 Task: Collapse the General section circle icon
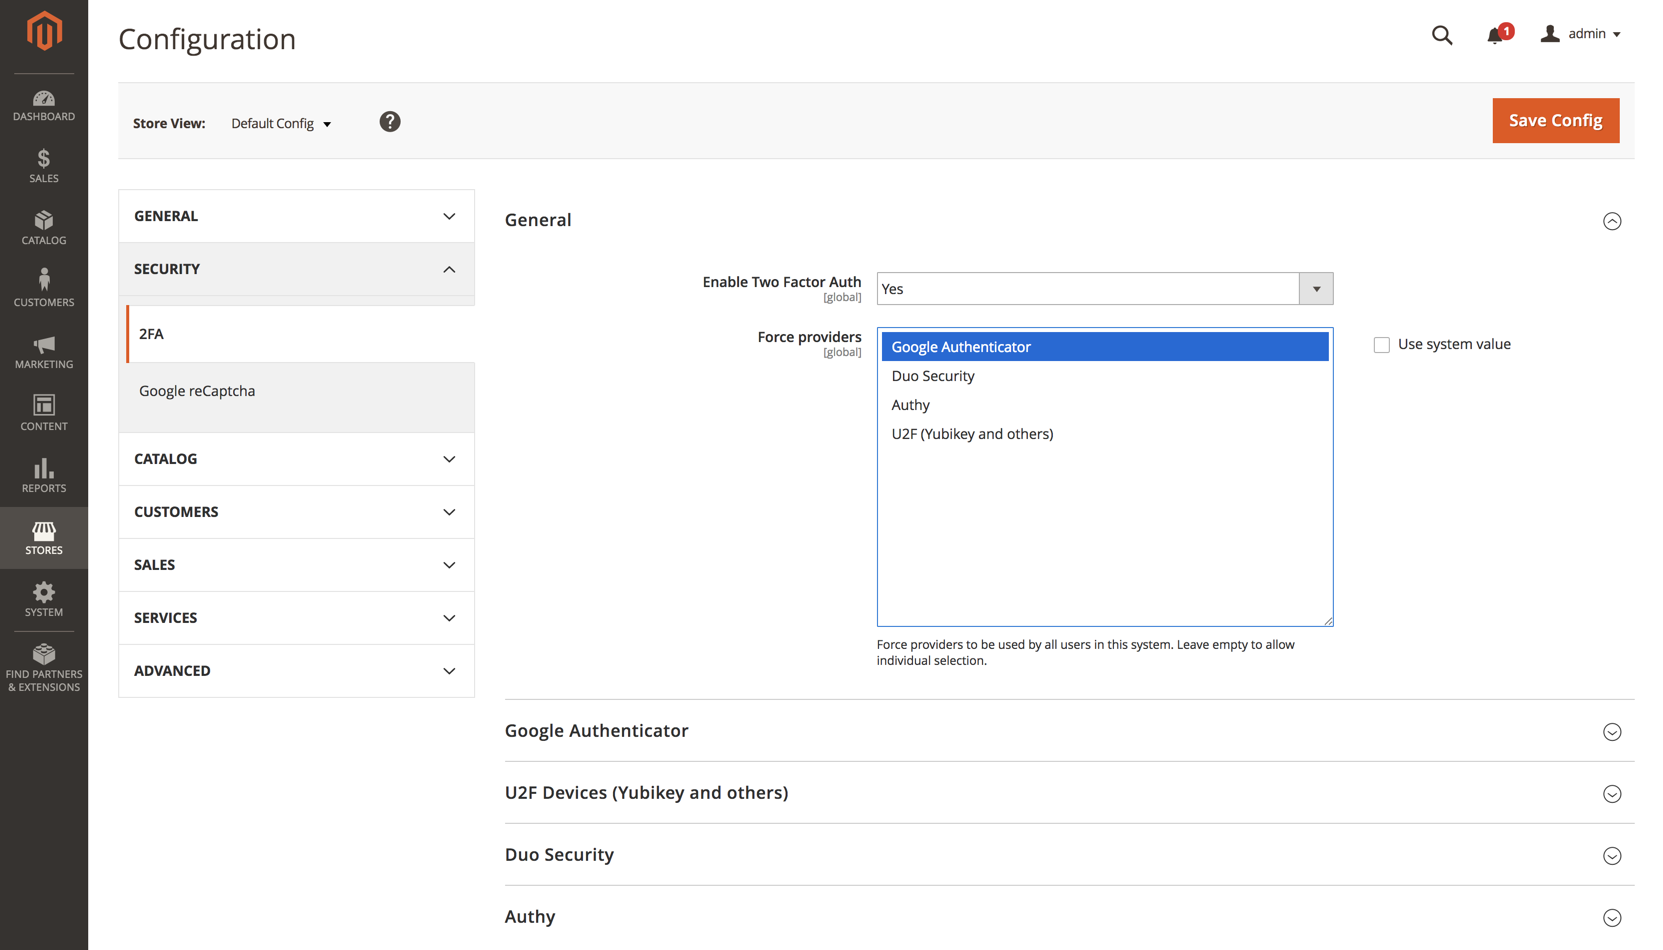pyautogui.click(x=1612, y=221)
